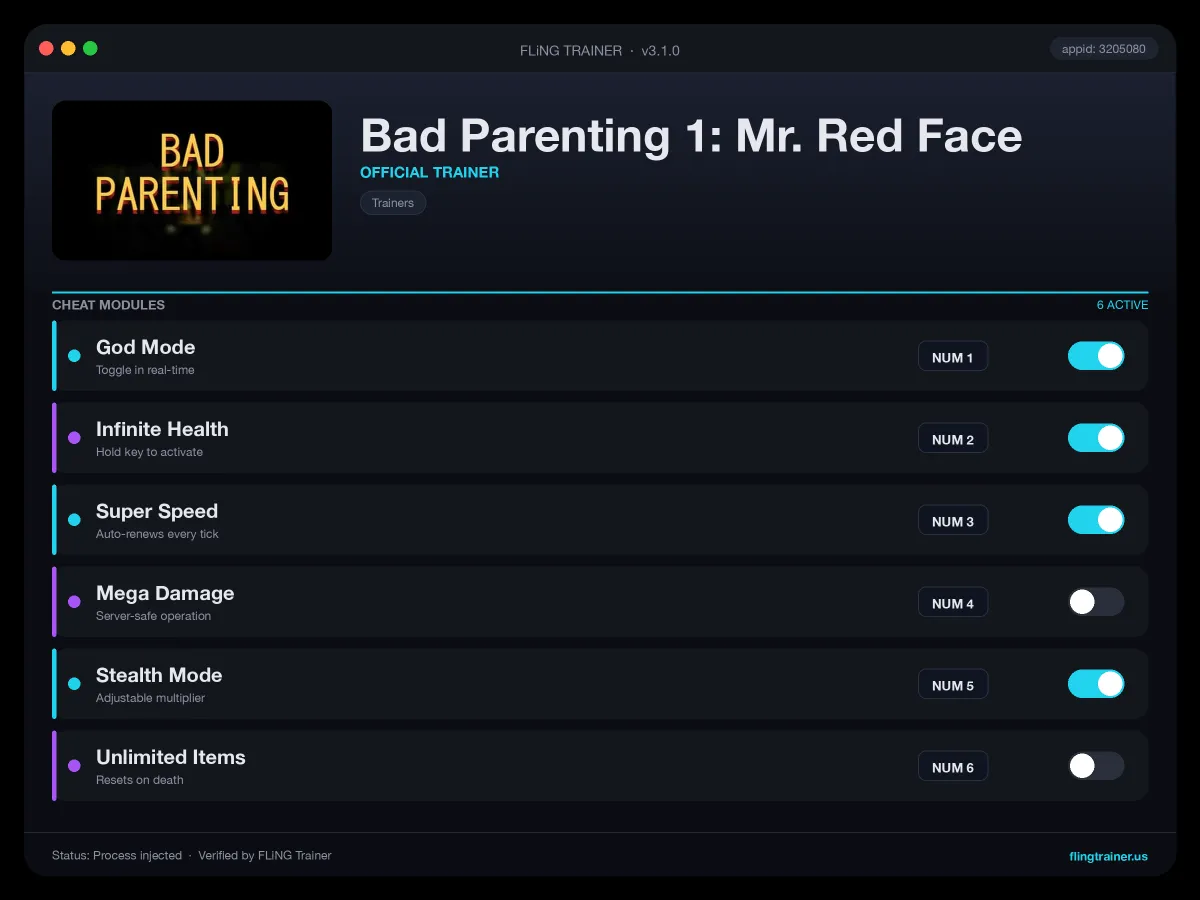Image resolution: width=1200 pixels, height=900 pixels.
Task: Select the NUM 6 hotkey badge
Action: (953, 767)
